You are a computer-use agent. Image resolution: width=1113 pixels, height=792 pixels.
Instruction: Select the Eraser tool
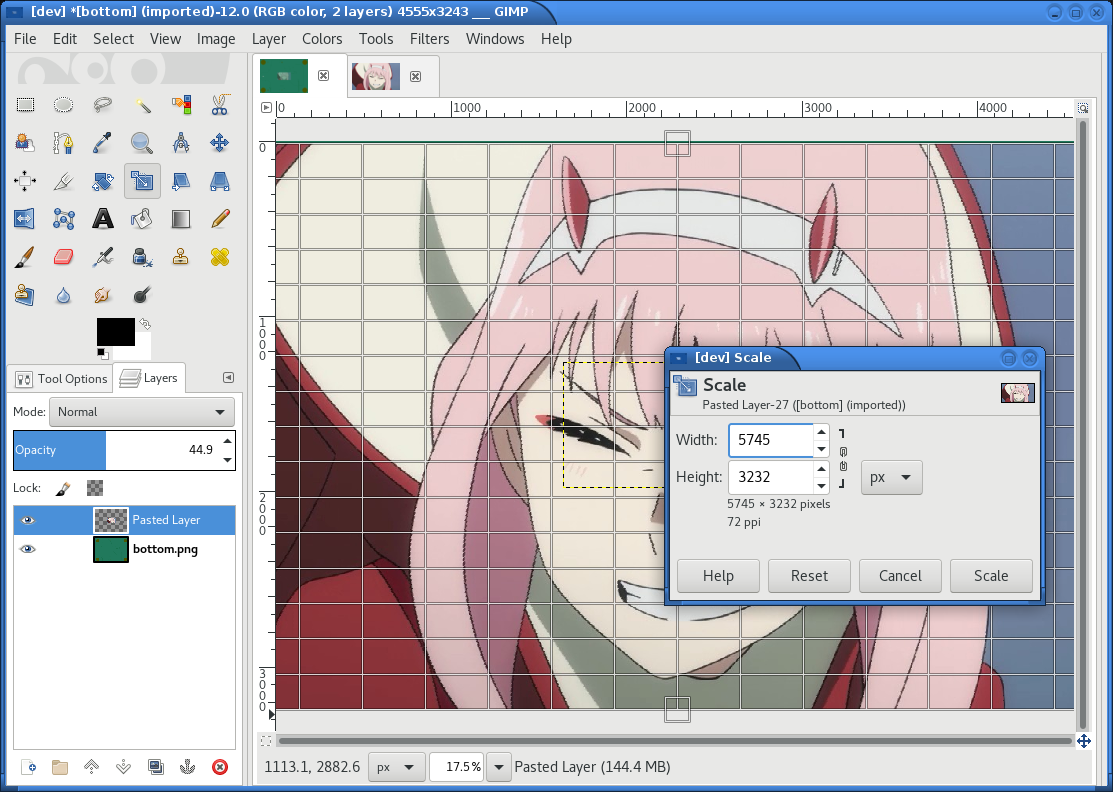(64, 256)
